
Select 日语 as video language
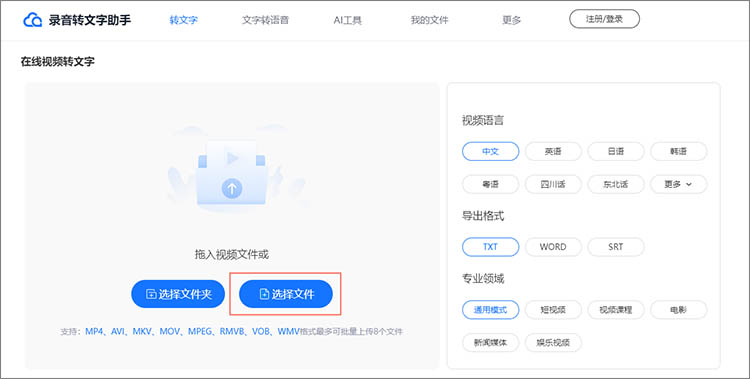point(616,151)
